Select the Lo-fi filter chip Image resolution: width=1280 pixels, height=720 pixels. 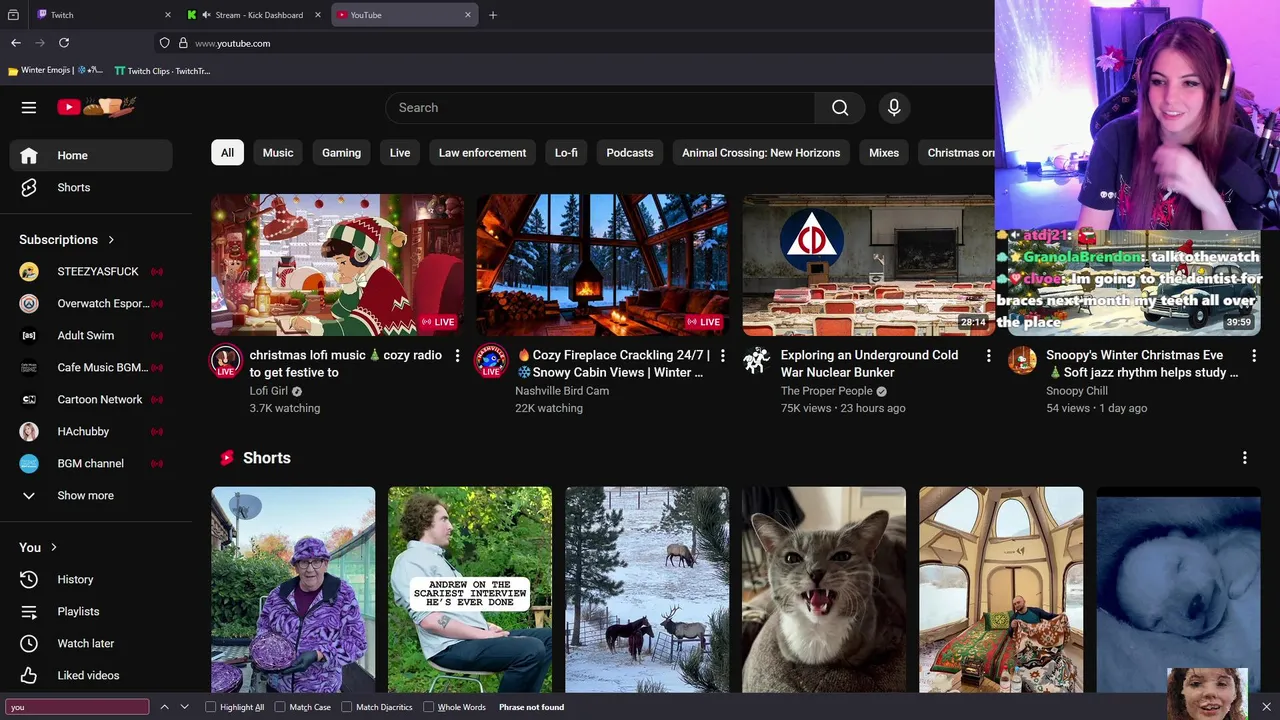[x=566, y=153]
